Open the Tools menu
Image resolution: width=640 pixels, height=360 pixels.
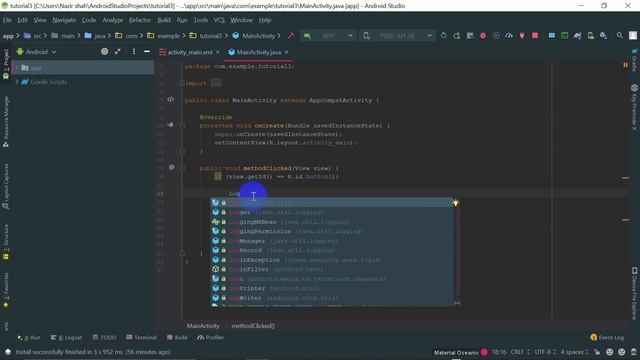tap(200, 20)
